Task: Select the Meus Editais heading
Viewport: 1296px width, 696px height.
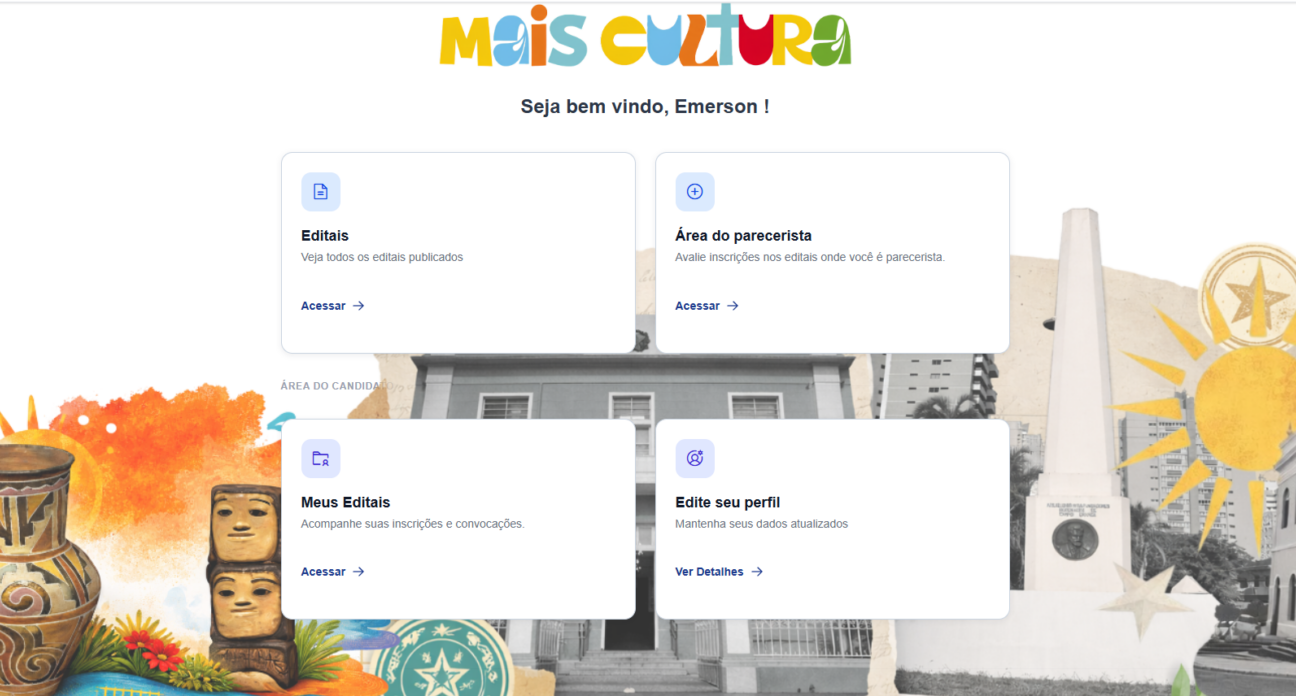Action: (346, 502)
